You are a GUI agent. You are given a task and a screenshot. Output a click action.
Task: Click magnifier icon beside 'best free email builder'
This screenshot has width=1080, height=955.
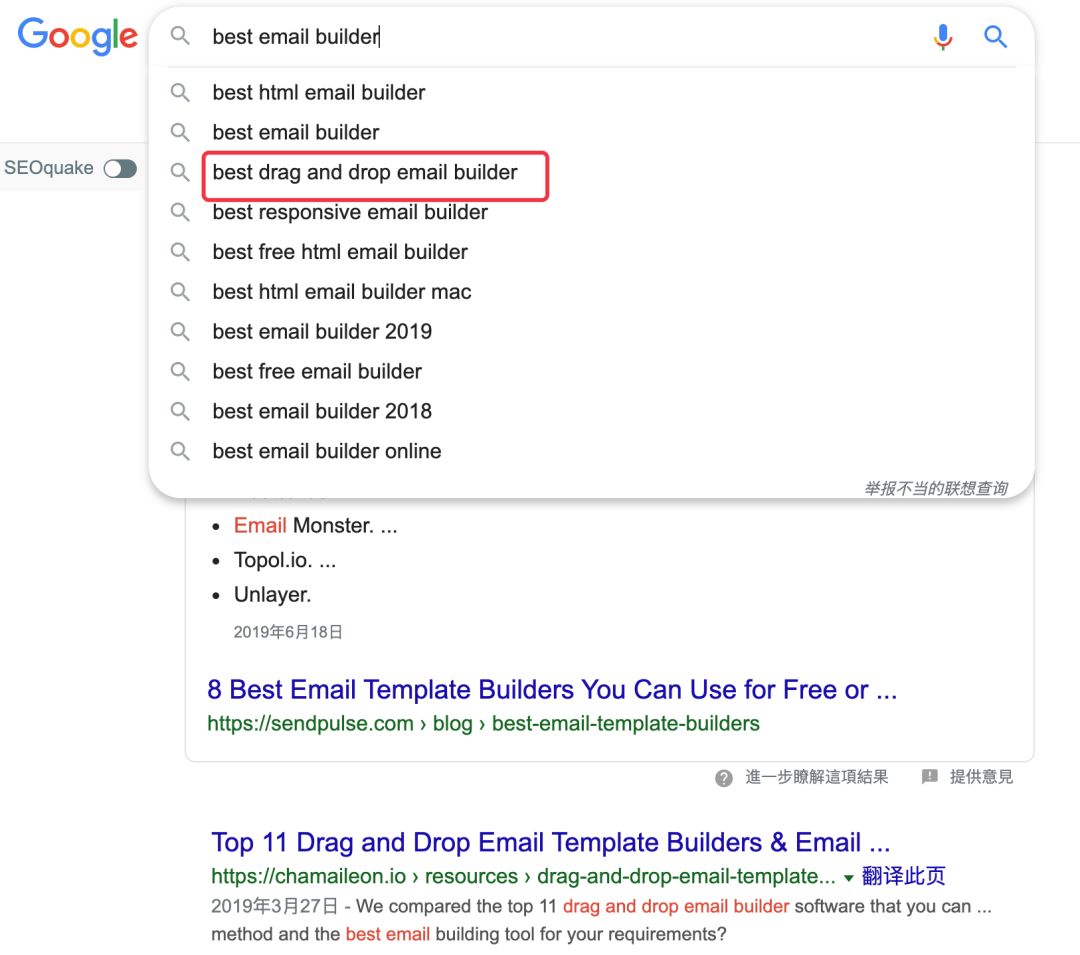coord(180,371)
